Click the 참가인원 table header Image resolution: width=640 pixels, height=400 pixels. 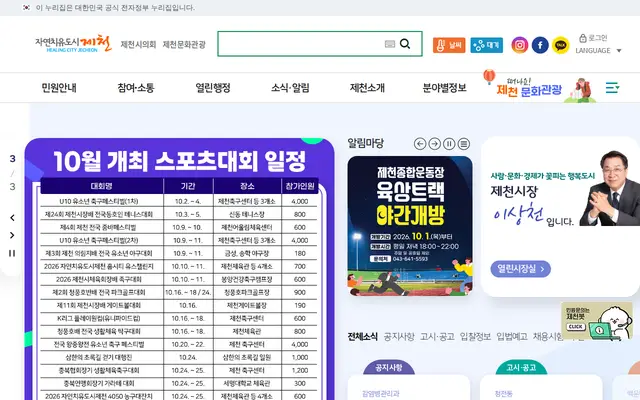click(x=300, y=186)
